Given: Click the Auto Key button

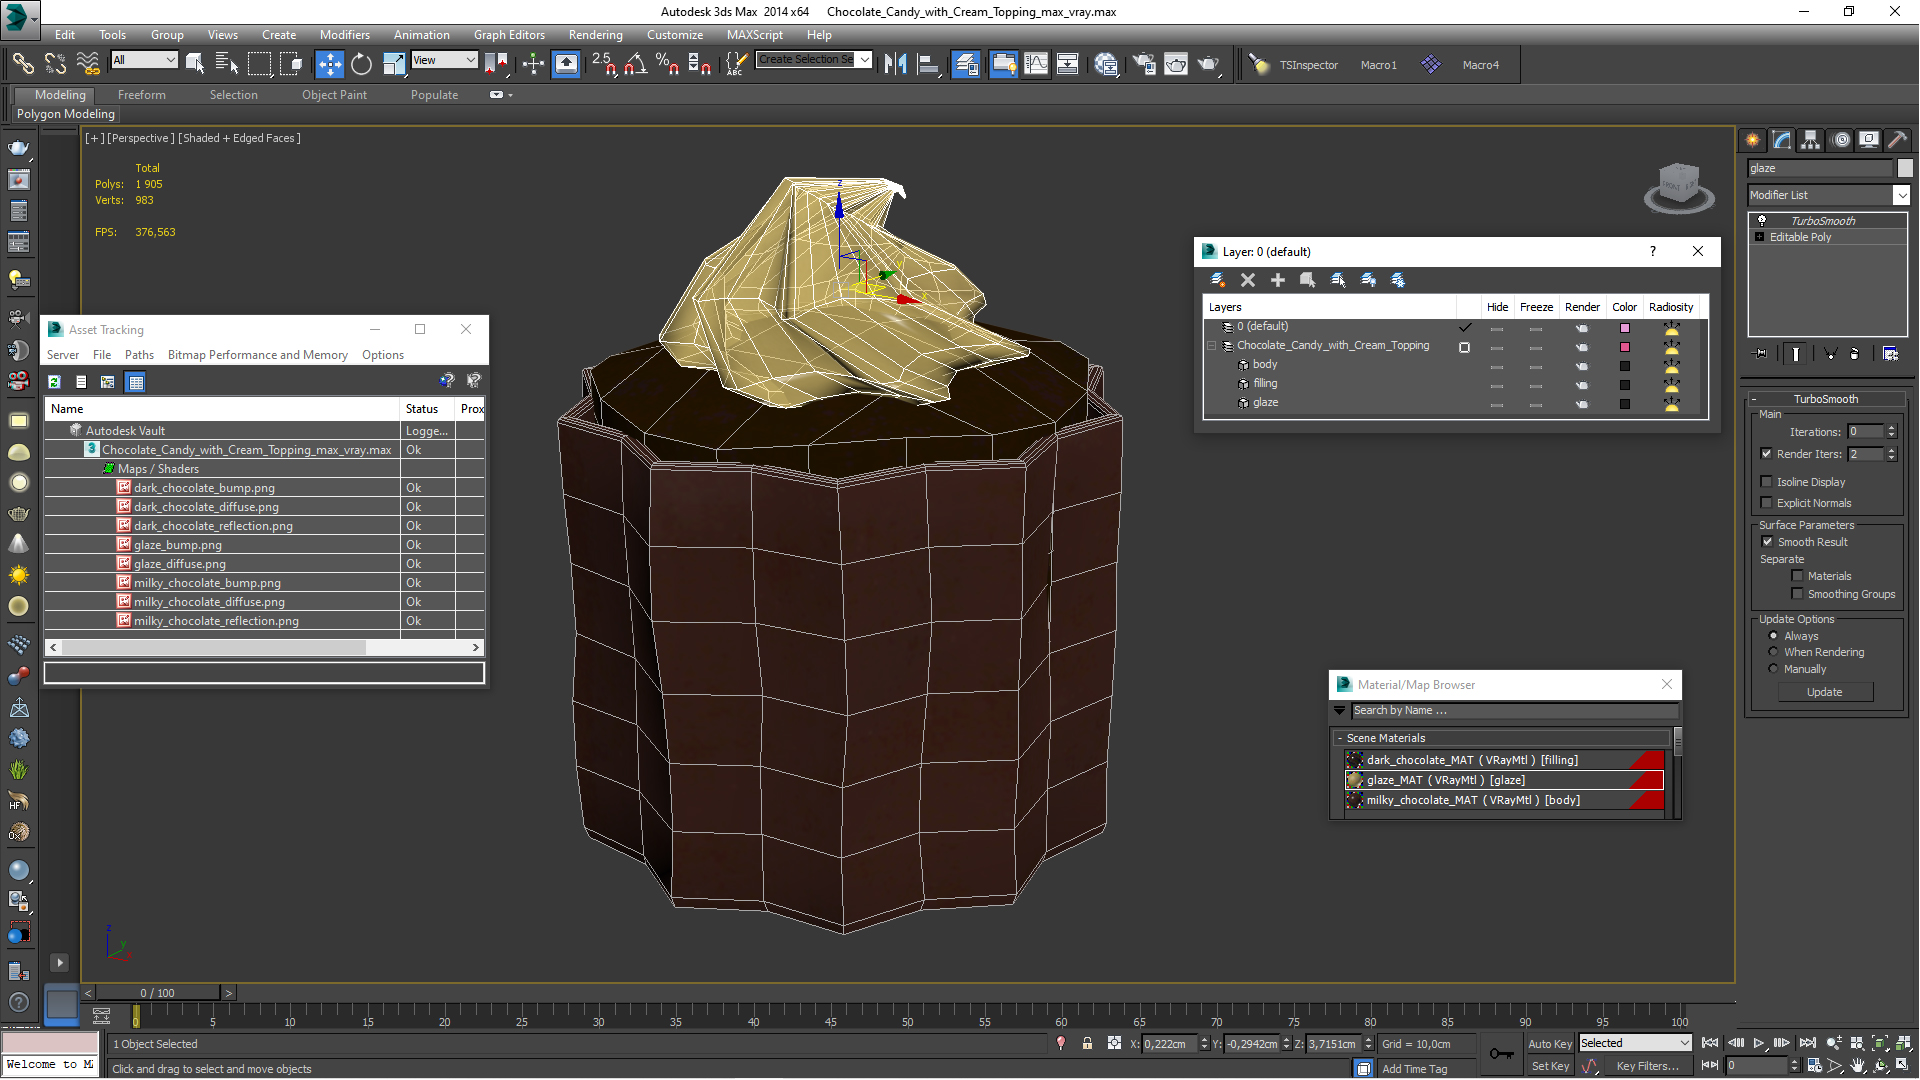Looking at the screenshot, I should [1549, 1043].
